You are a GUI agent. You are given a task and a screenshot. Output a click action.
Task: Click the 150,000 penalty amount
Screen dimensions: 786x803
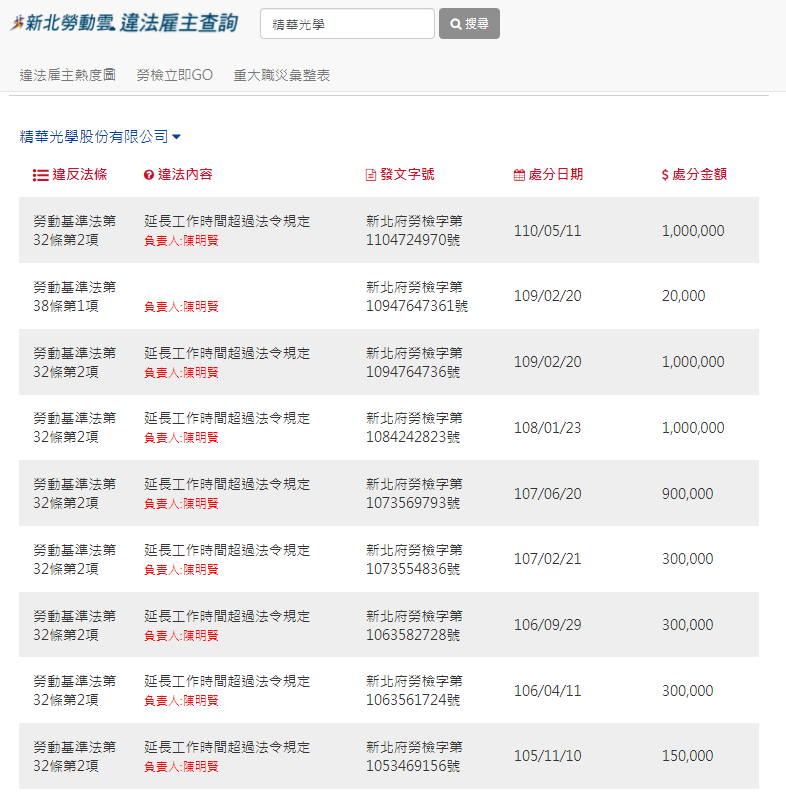click(x=688, y=756)
